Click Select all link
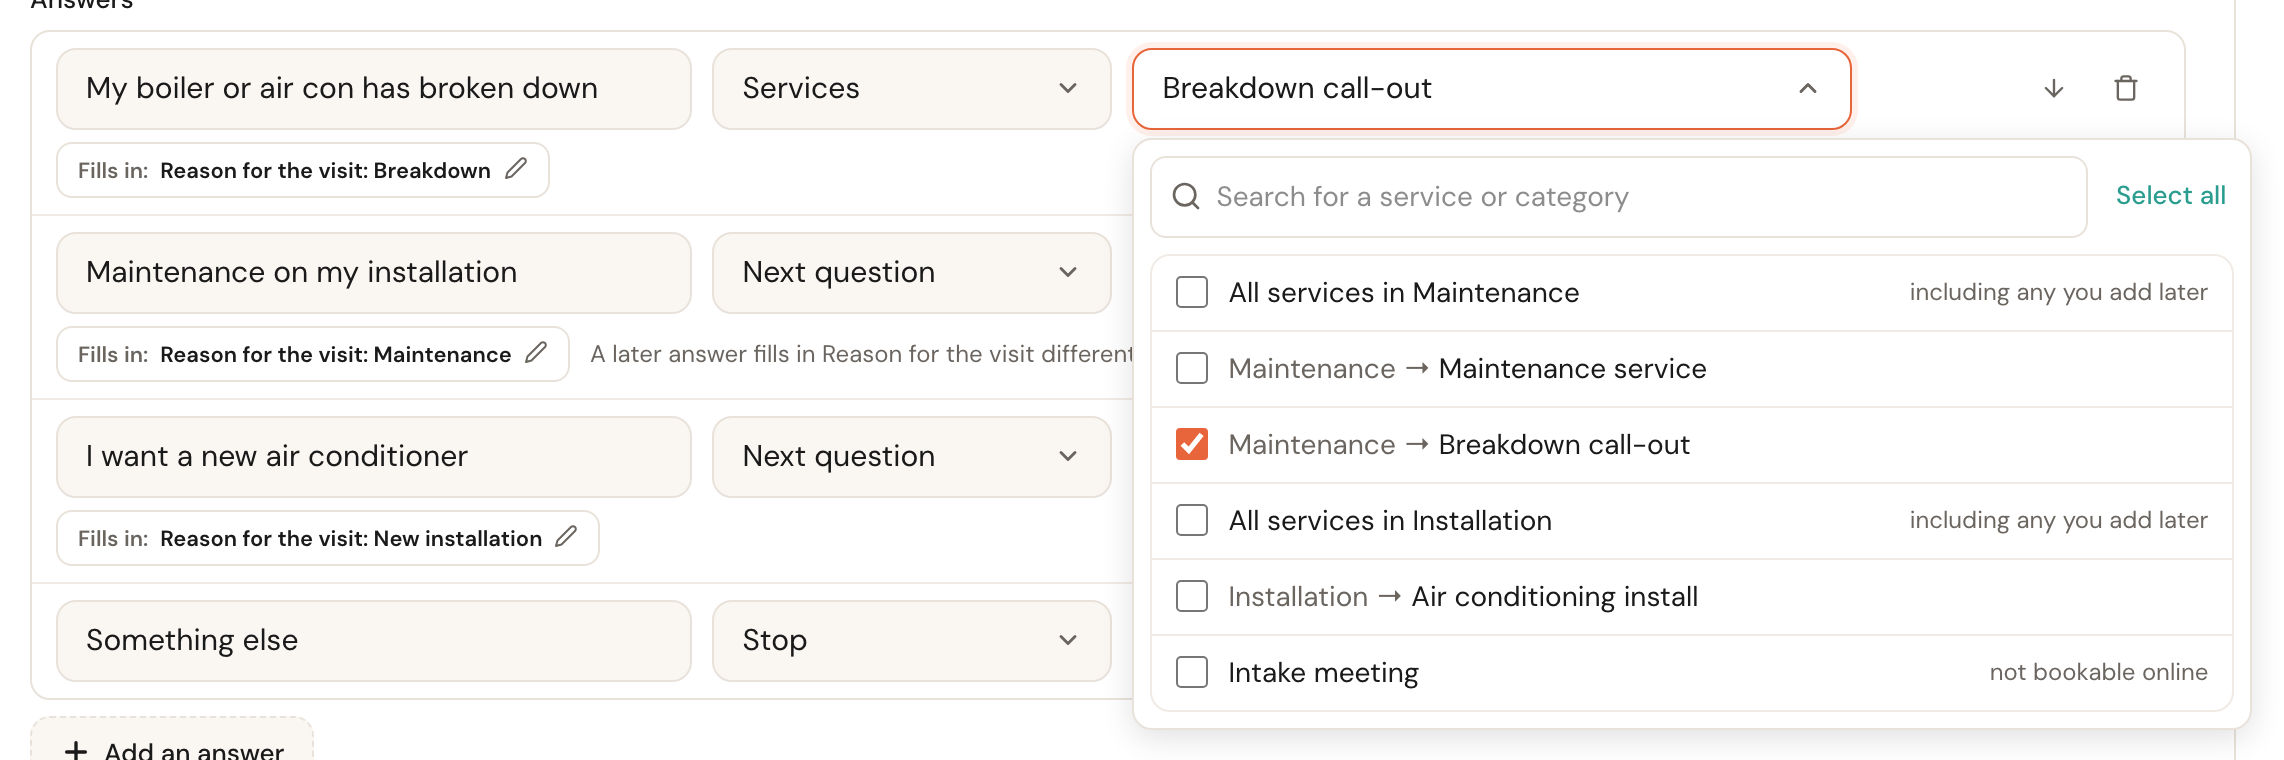The width and height of the screenshot is (2284, 760). coord(2171,196)
